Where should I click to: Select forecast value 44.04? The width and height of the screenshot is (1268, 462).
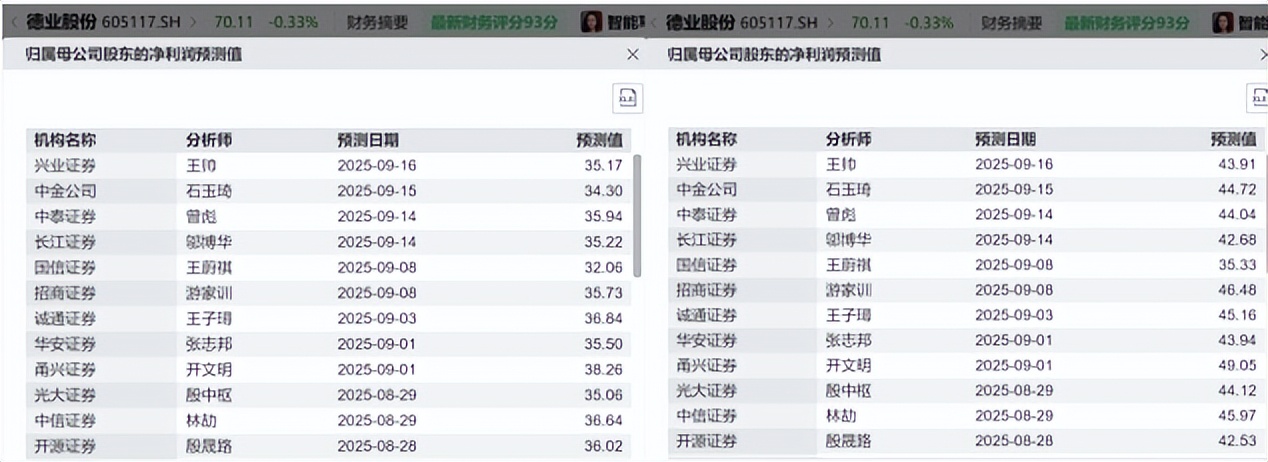1237,214
